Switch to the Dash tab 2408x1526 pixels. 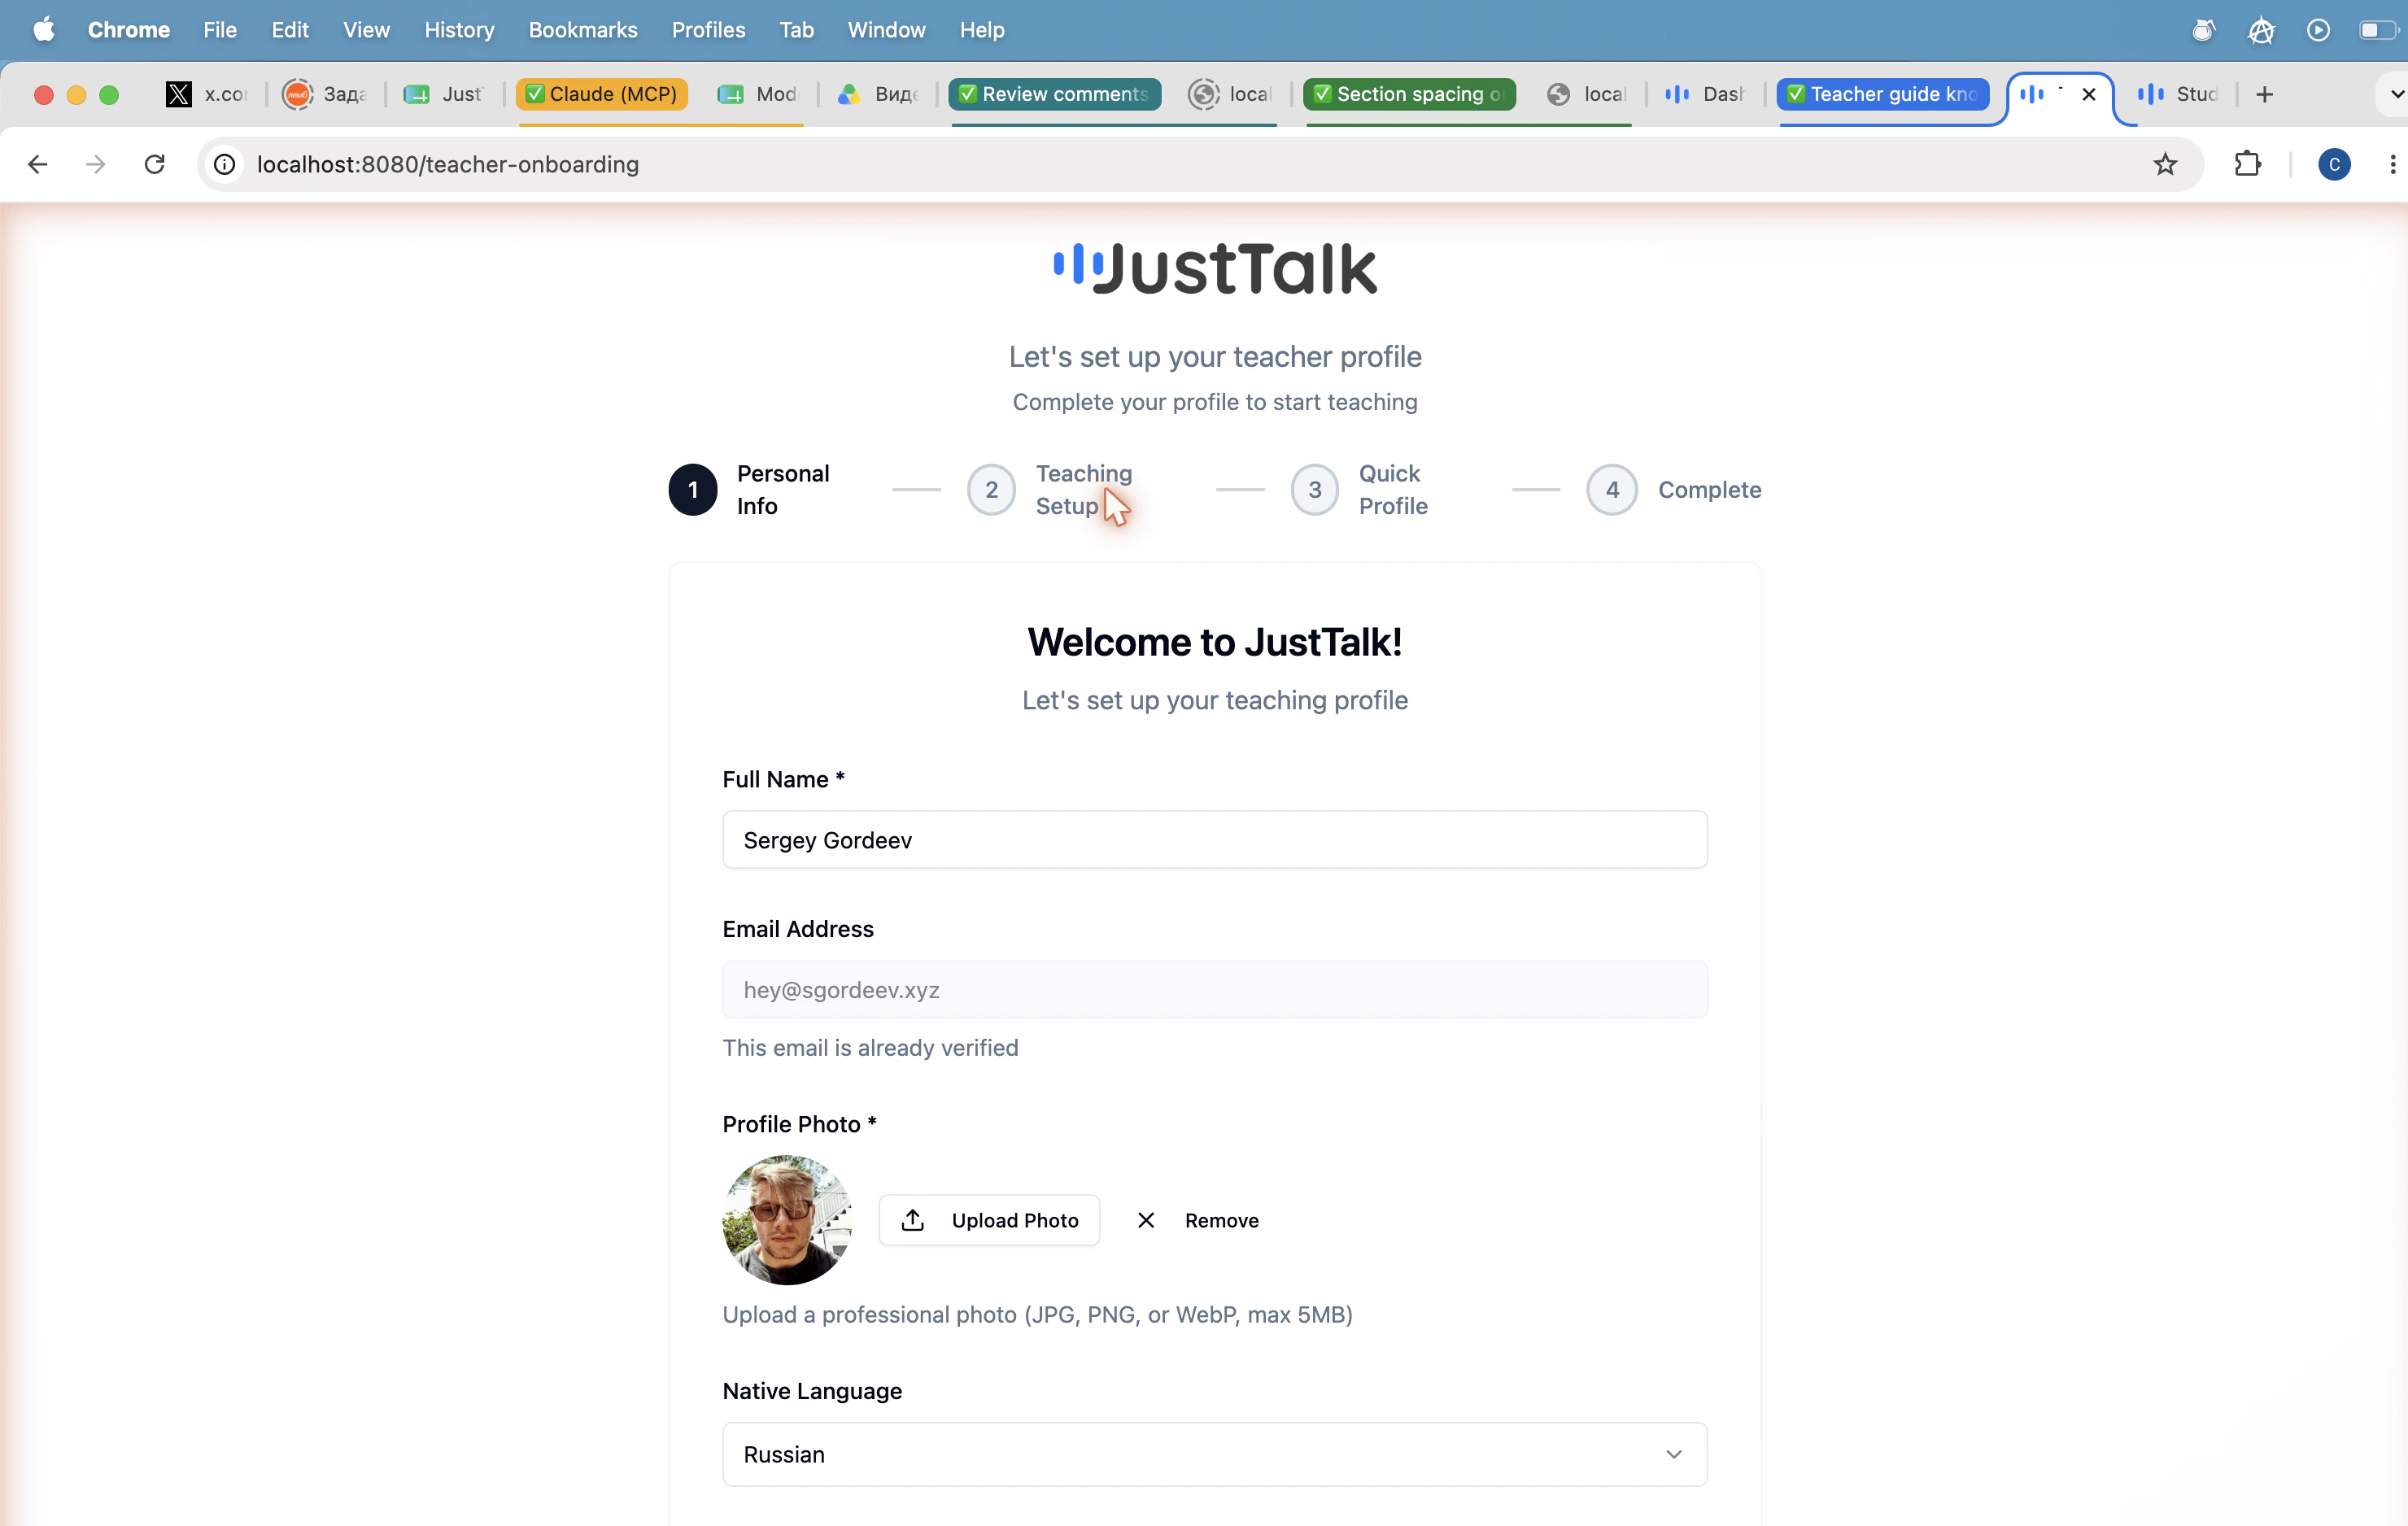1706,94
